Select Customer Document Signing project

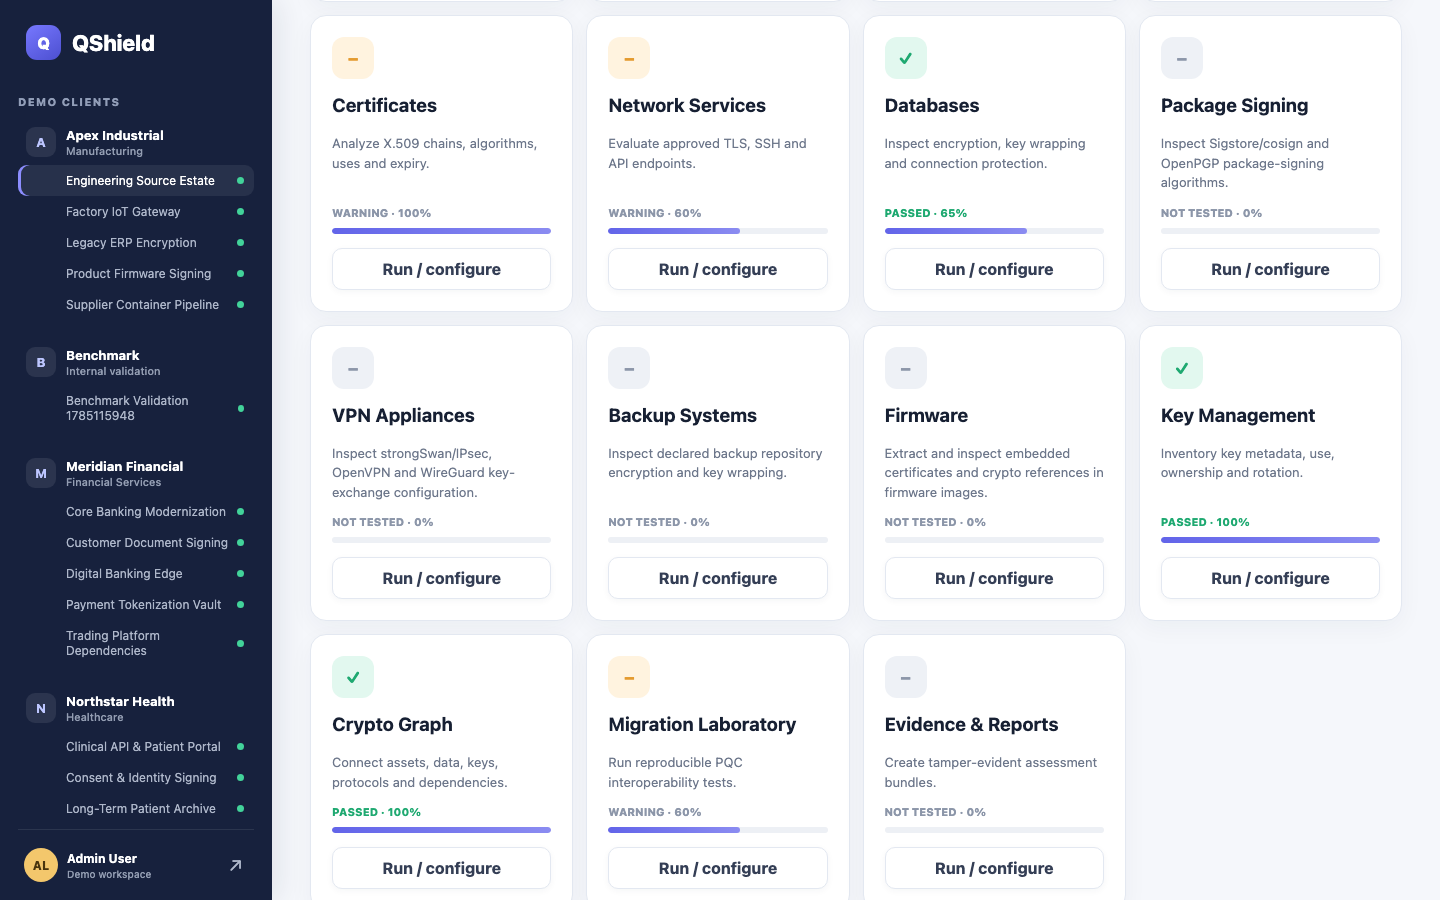tap(136, 543)
